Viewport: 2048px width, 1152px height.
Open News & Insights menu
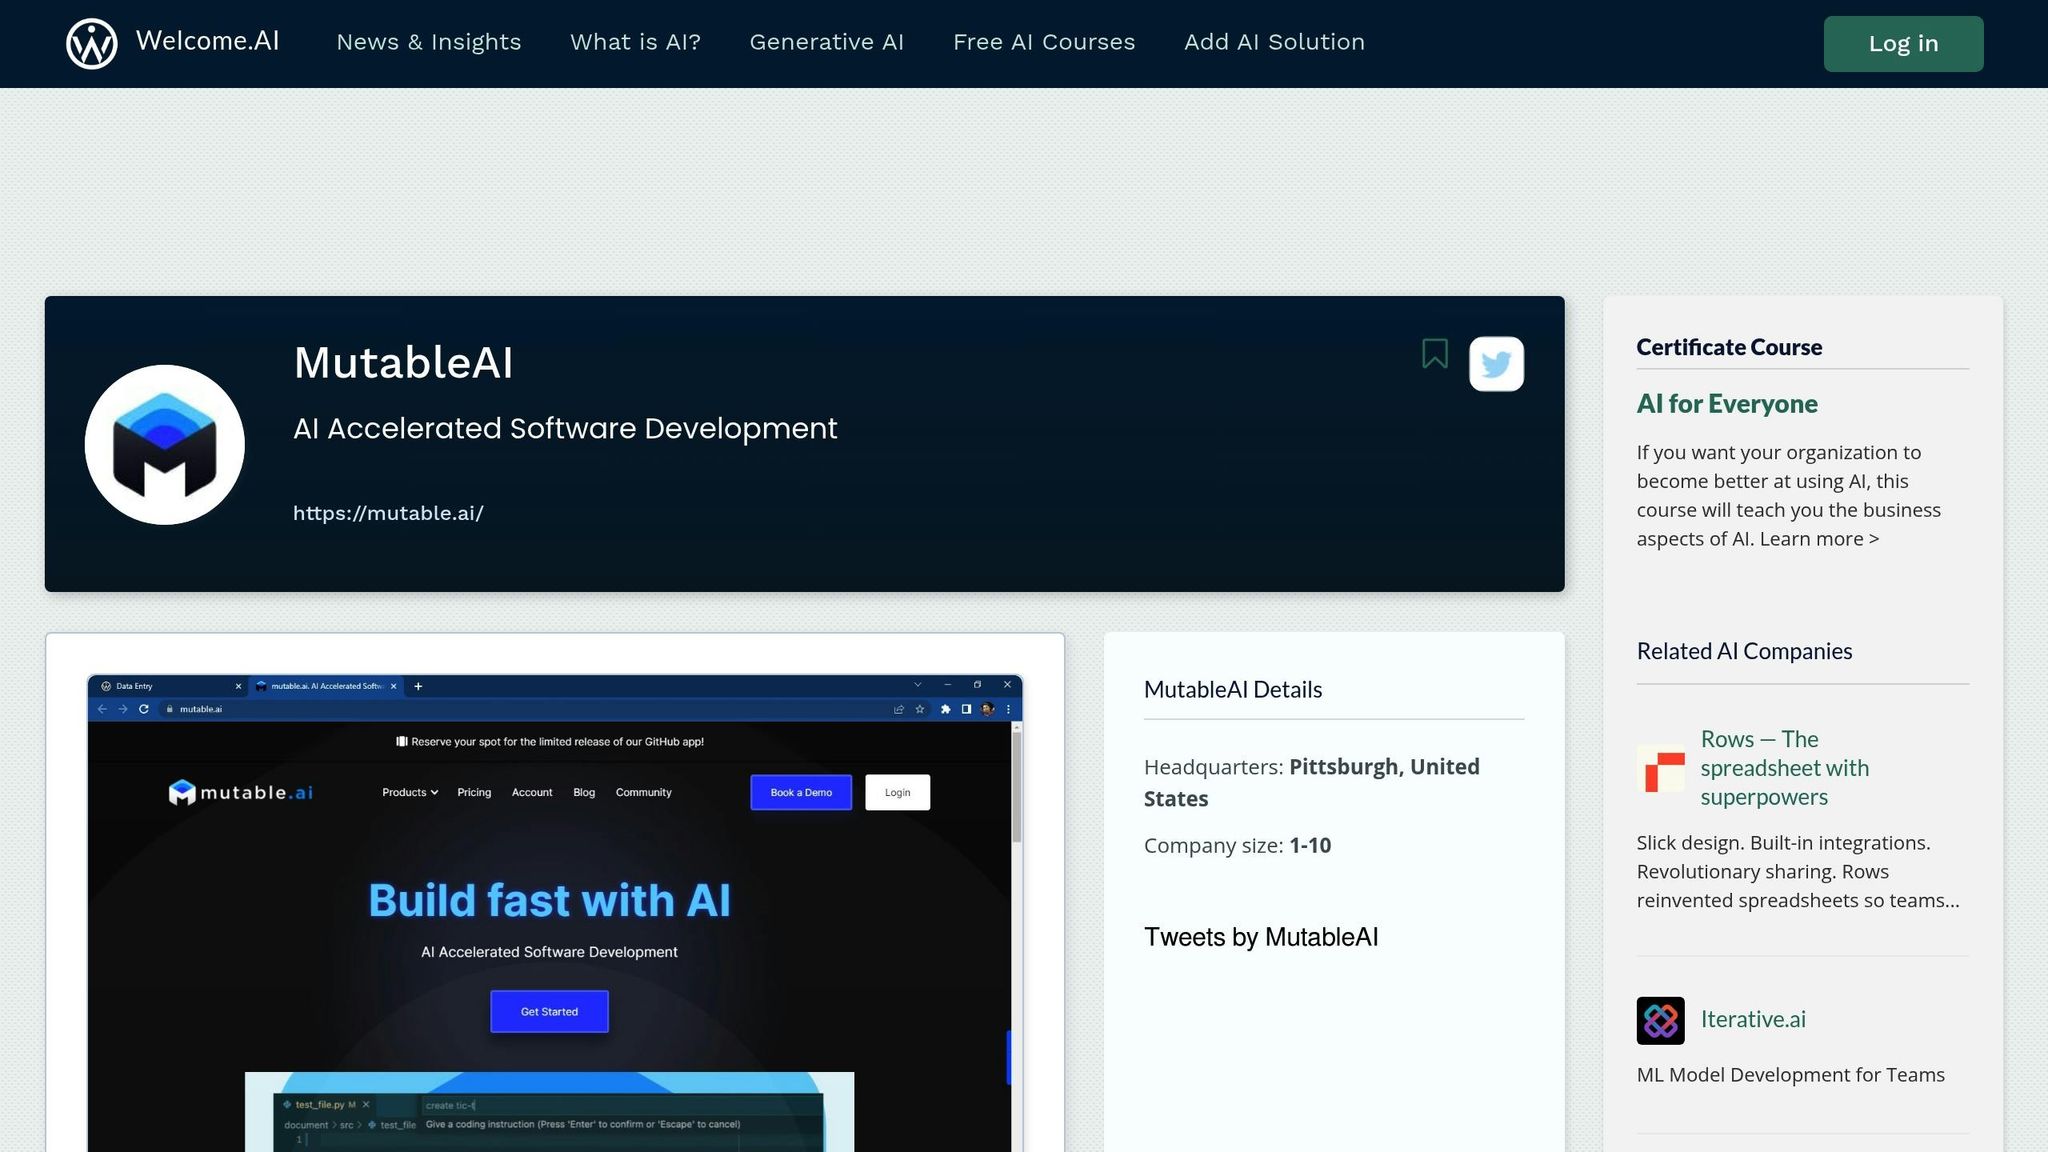pyautogui.click(x=429, y=42)
